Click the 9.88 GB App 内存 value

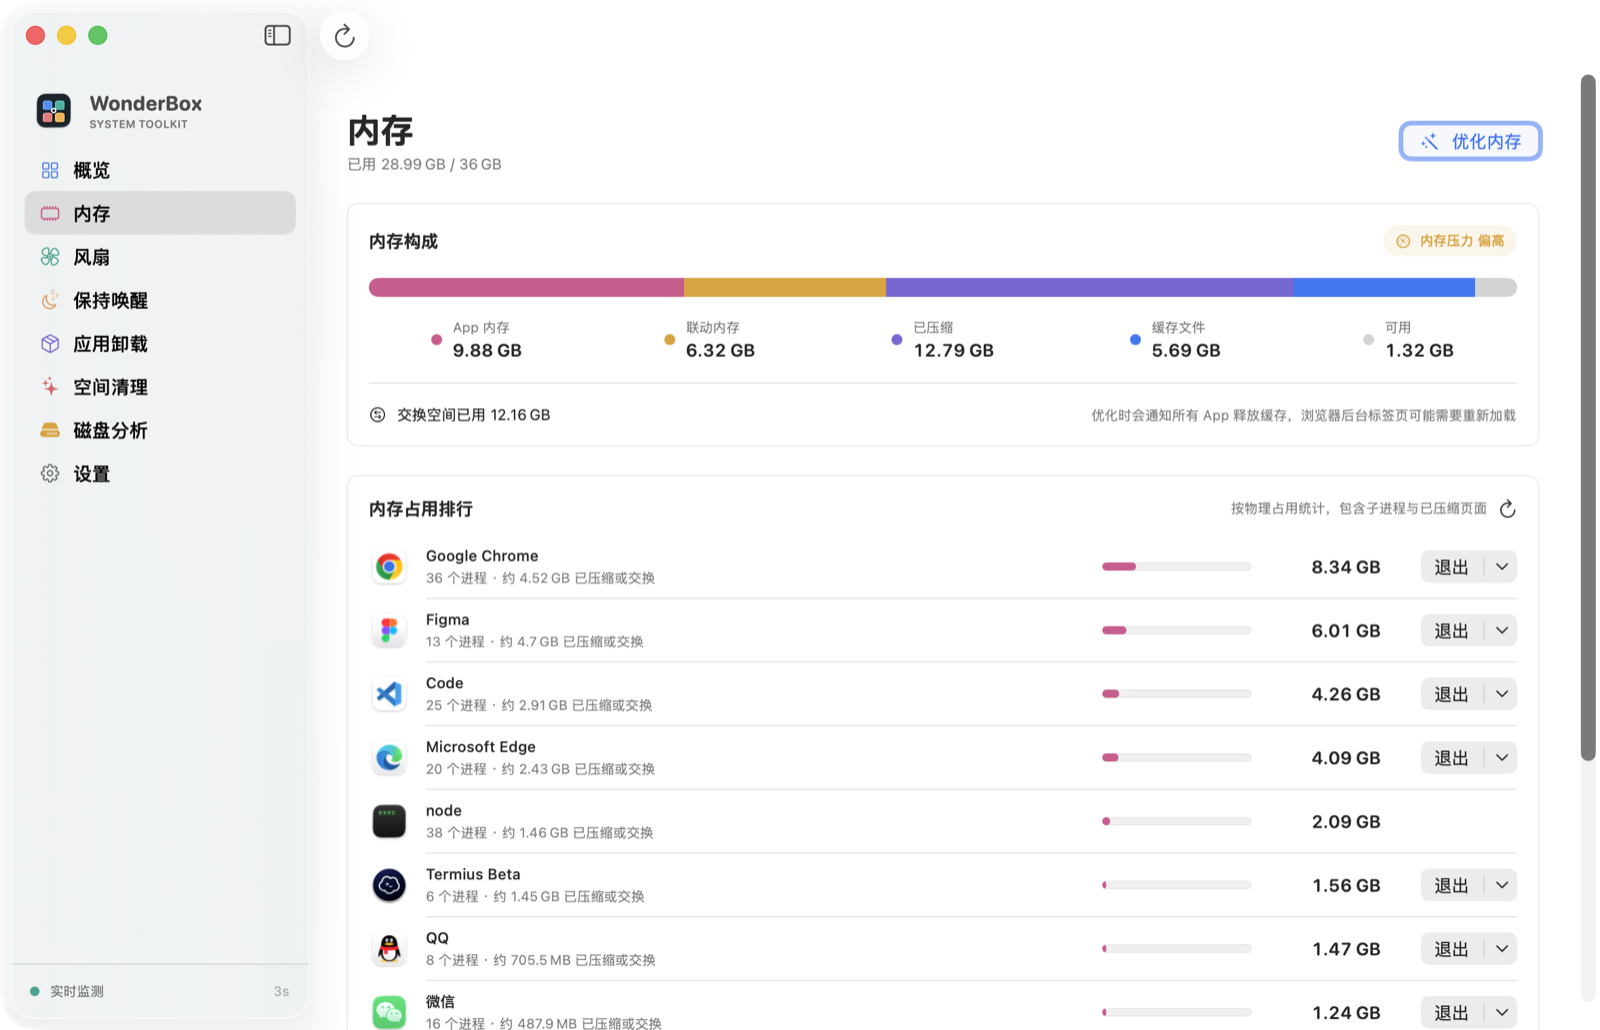[487, 350]
